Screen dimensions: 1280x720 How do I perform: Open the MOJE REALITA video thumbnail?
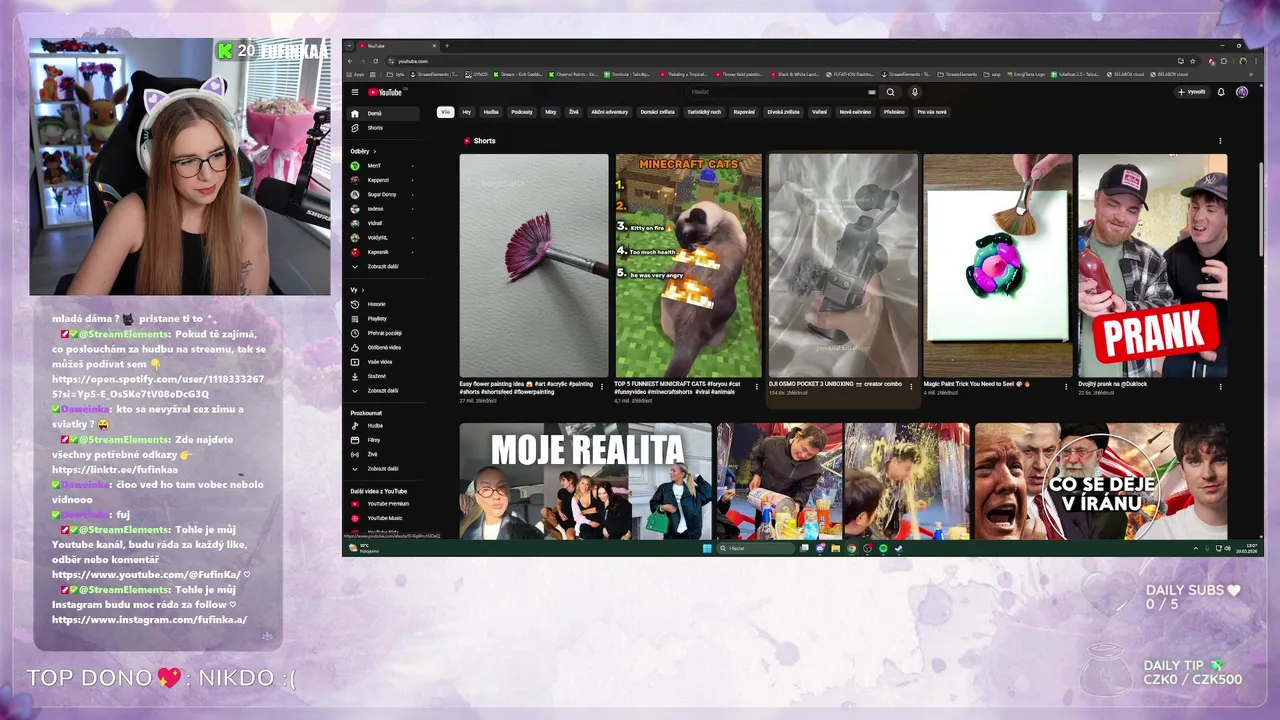point(586,482)
